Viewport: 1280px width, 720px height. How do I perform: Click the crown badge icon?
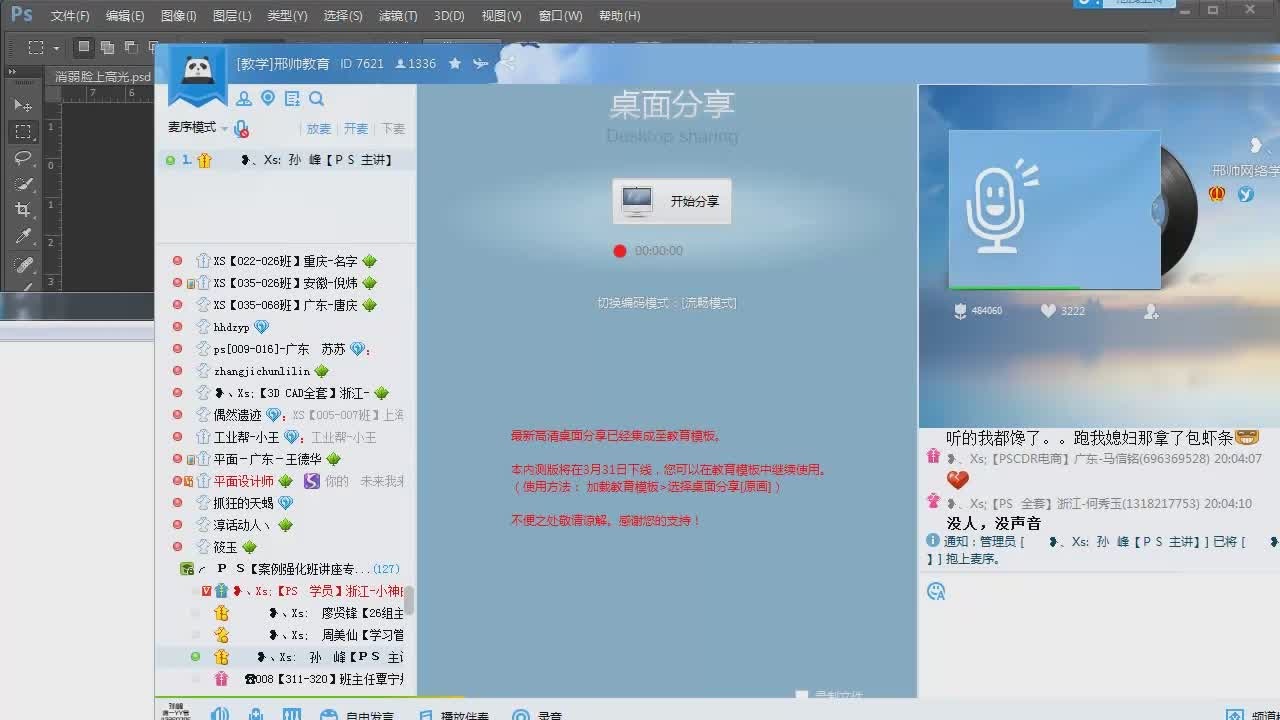pos(1217,194)
